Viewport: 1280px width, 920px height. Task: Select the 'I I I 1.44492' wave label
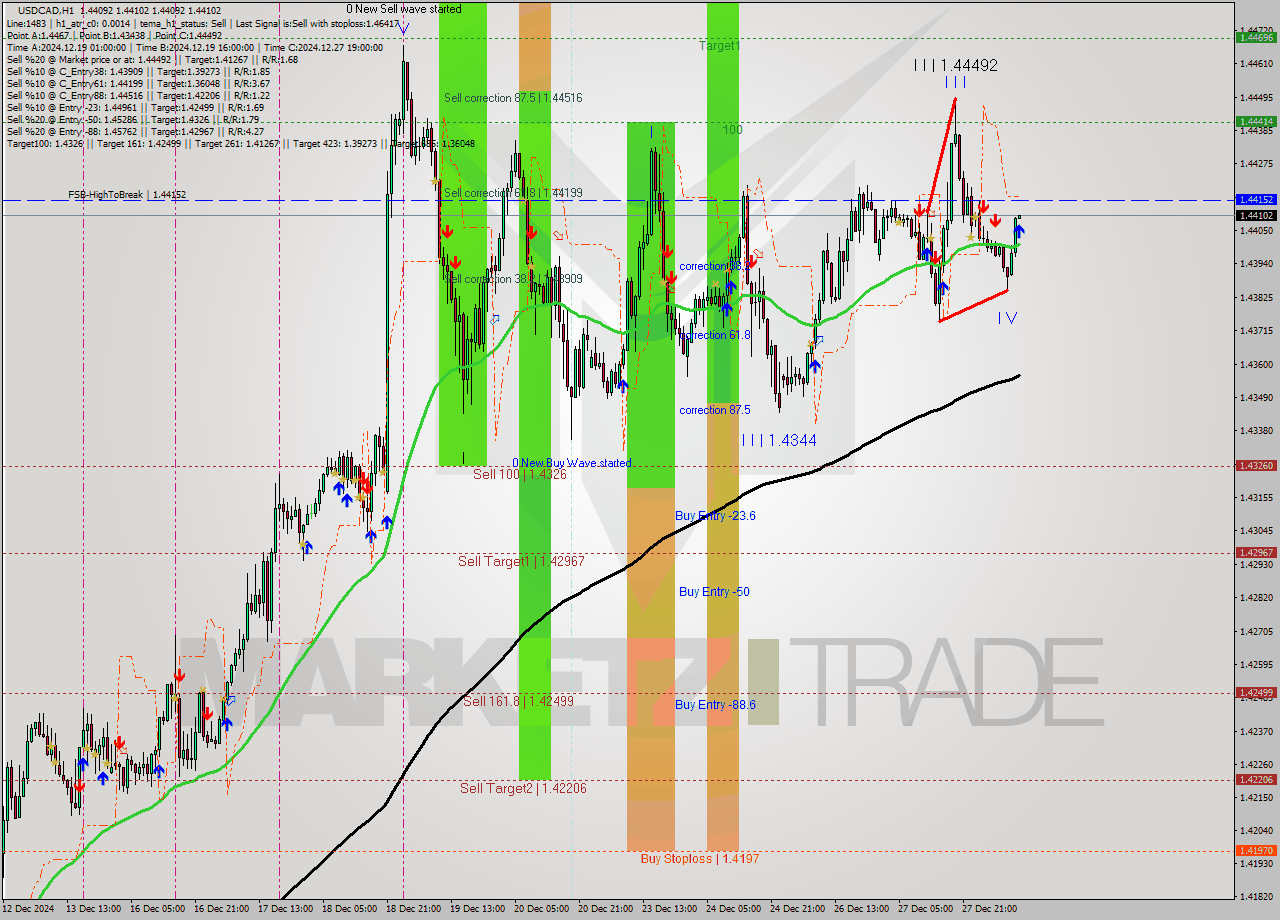[x=955, y=65]
